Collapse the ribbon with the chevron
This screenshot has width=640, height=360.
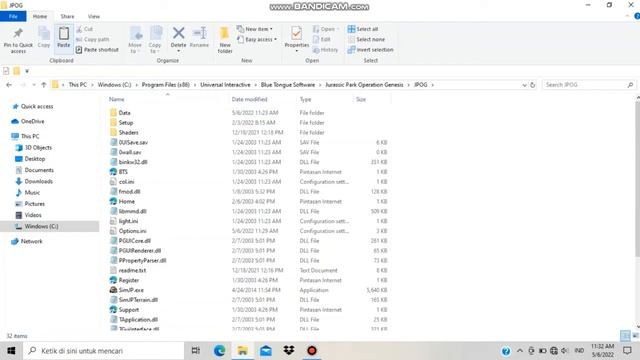[x=627, y=16]
